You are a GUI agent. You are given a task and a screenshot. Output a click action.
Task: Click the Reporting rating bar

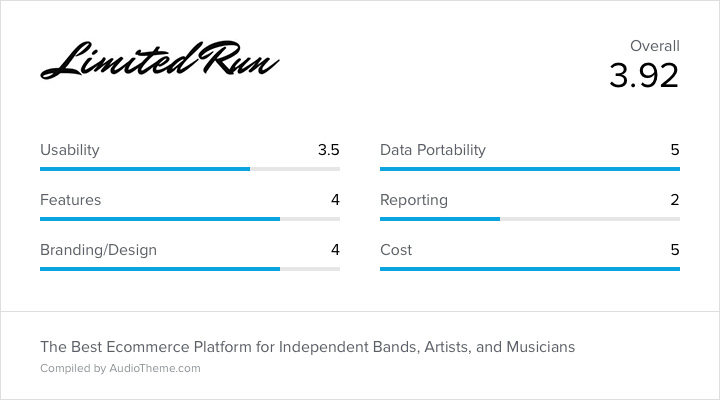tap(530, 219)
